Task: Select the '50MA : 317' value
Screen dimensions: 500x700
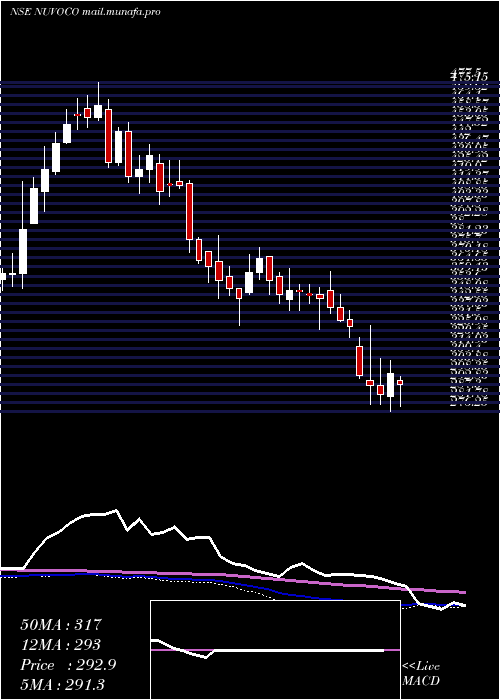Action: click(x=61, y=625)
